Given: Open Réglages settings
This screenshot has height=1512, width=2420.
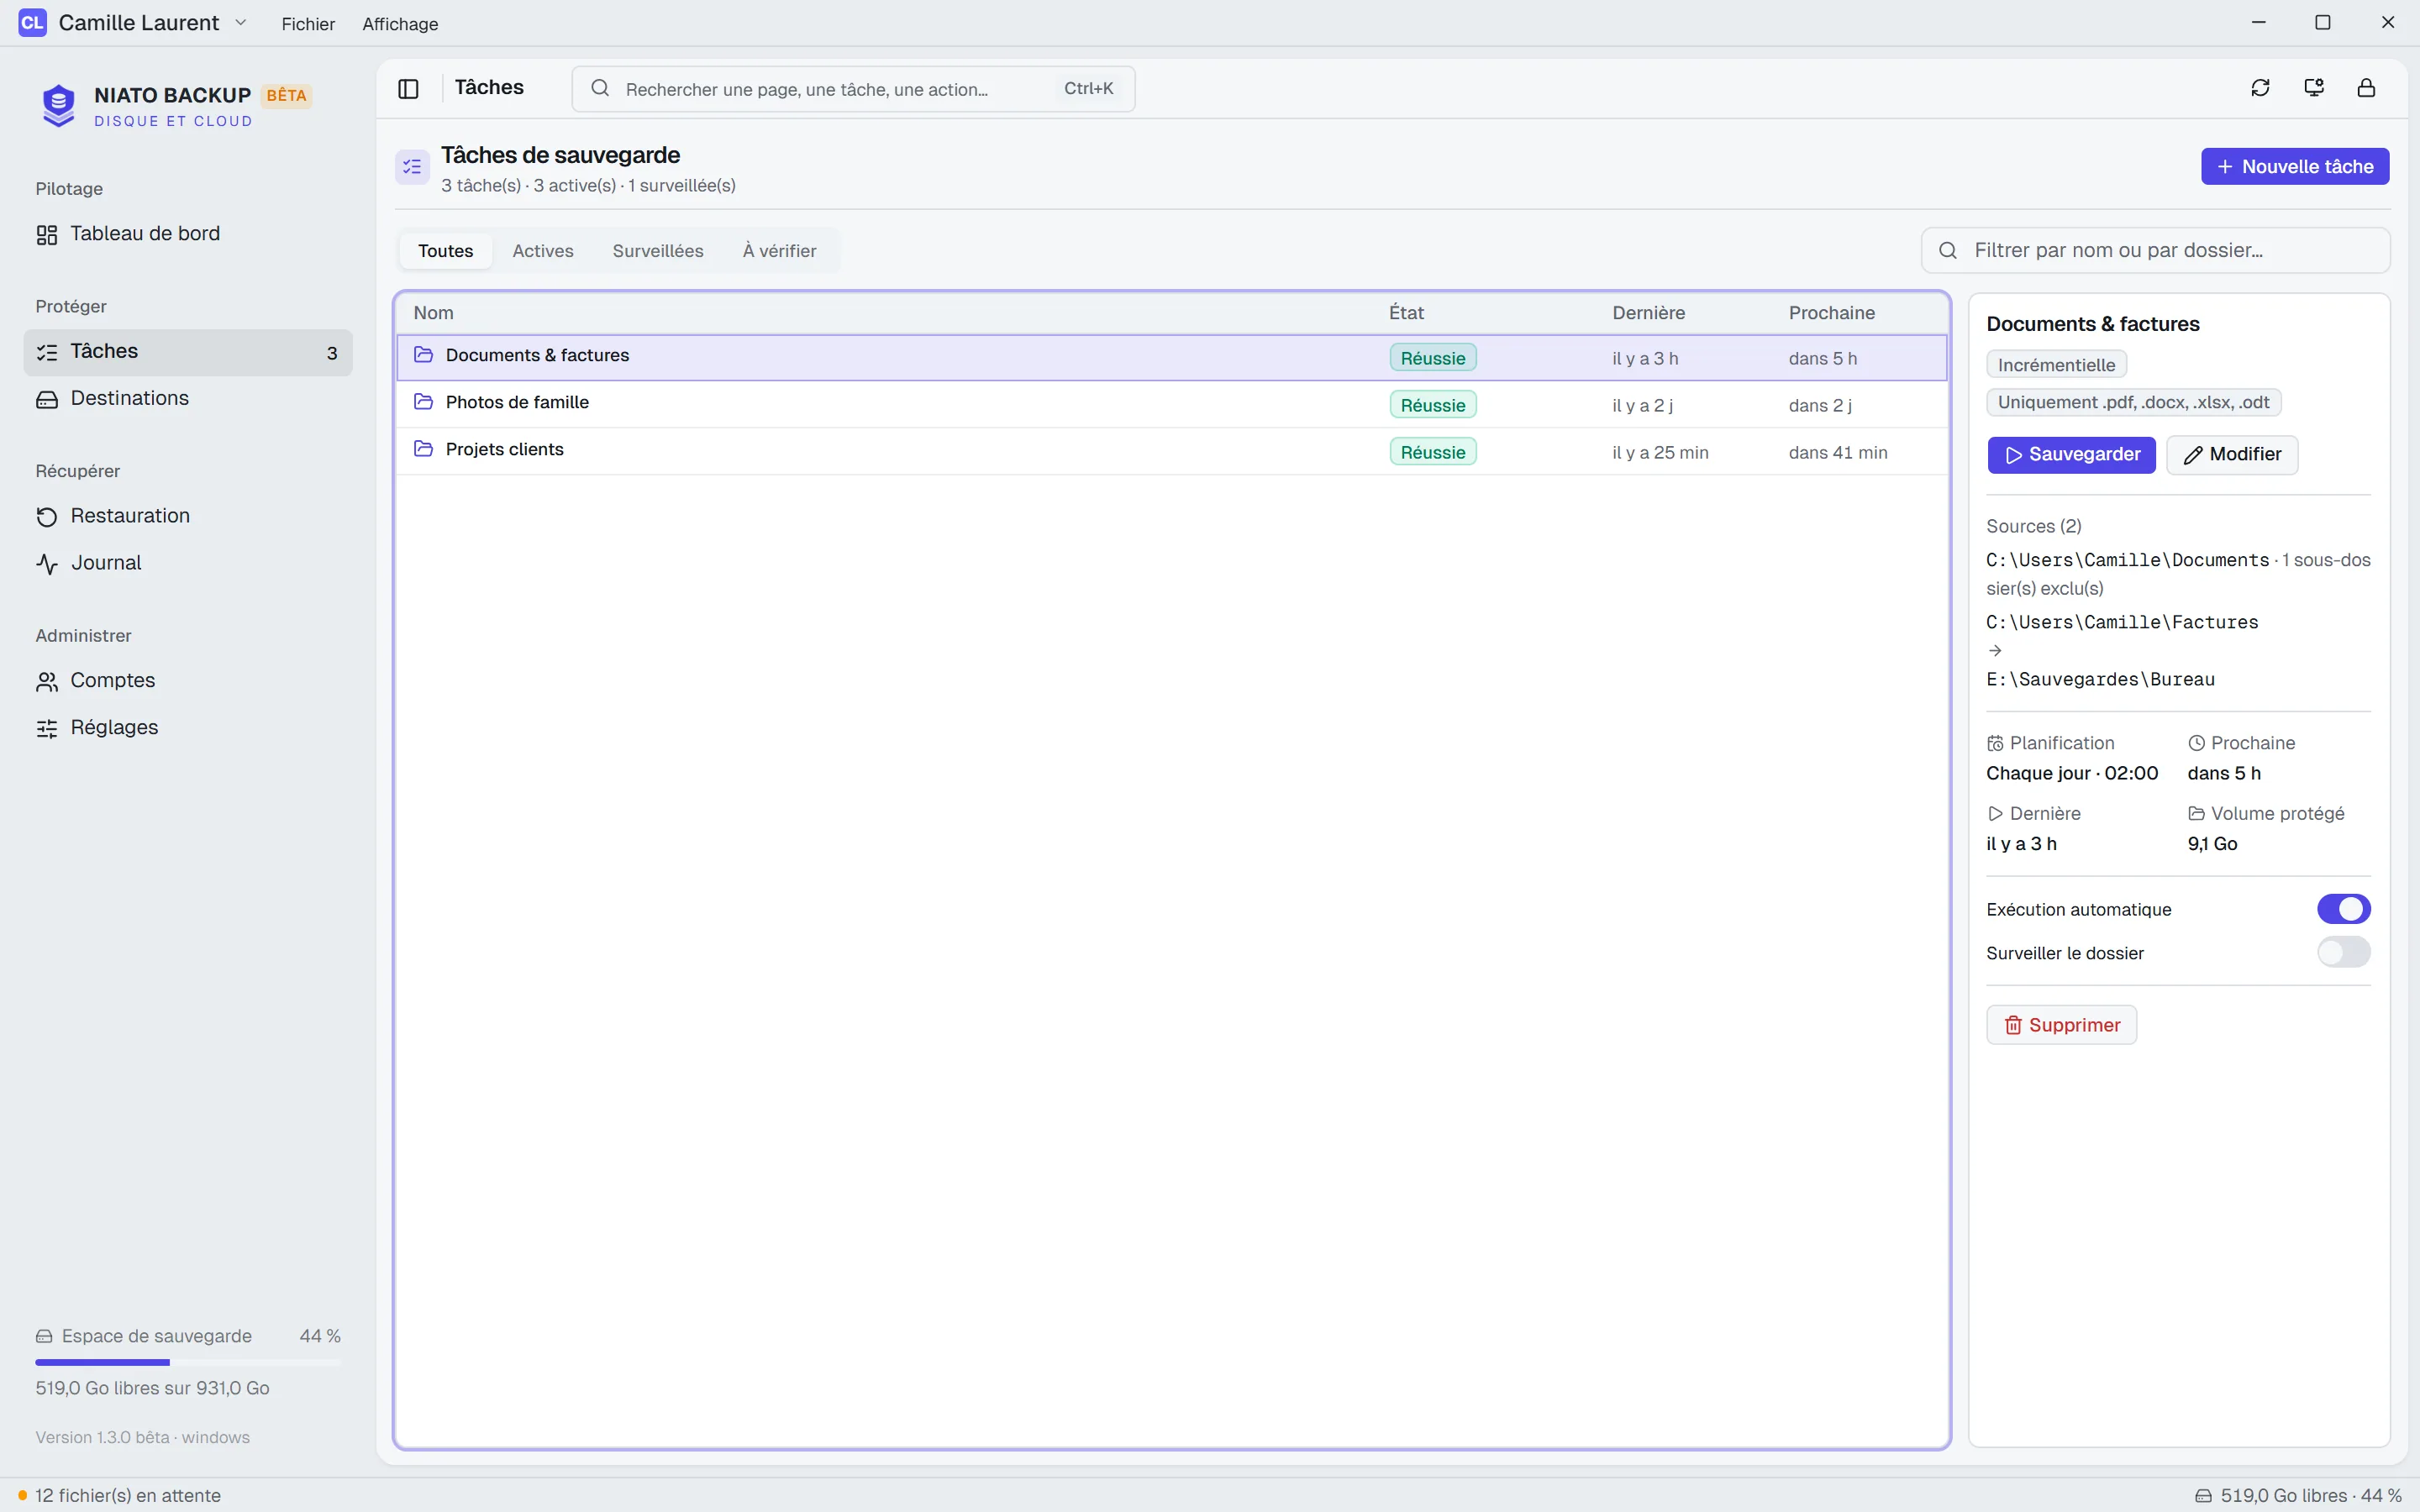Looking at the screenshot, I should [188, 728].
